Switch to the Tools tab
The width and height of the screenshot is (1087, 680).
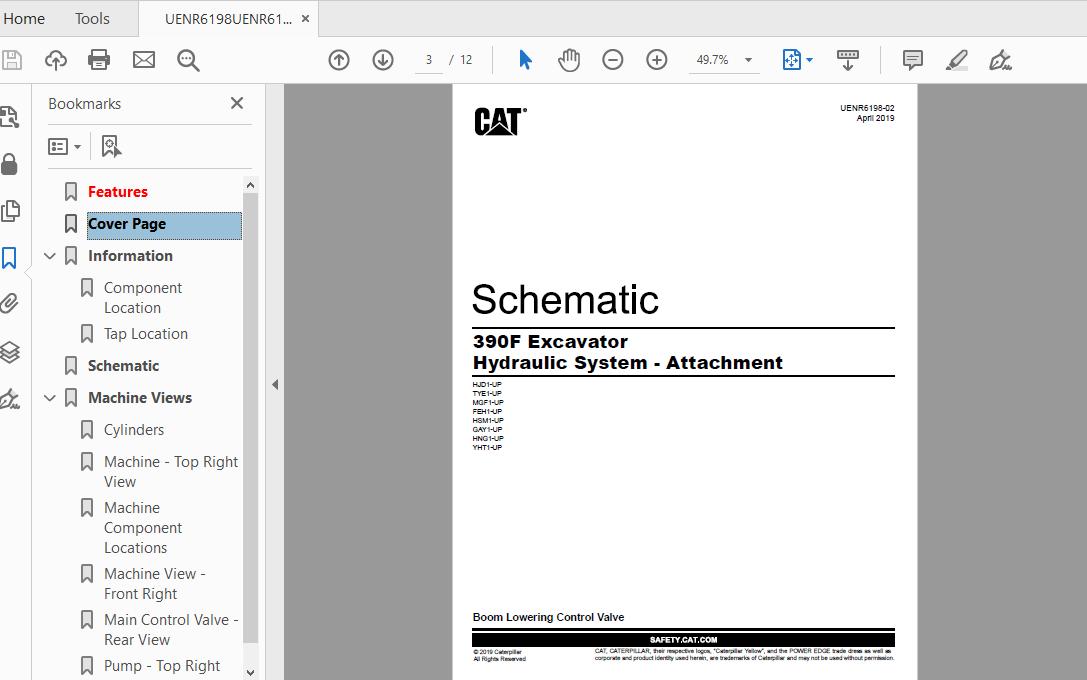pyautogui.click(x=92, y=19)
